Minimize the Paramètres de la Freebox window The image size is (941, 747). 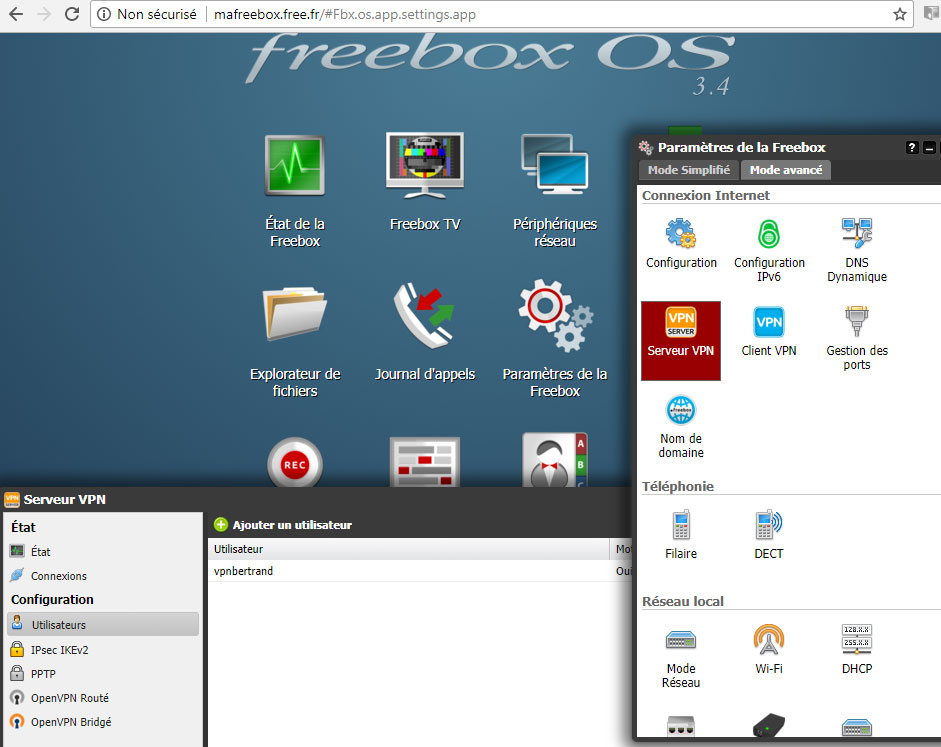(929, 148)
